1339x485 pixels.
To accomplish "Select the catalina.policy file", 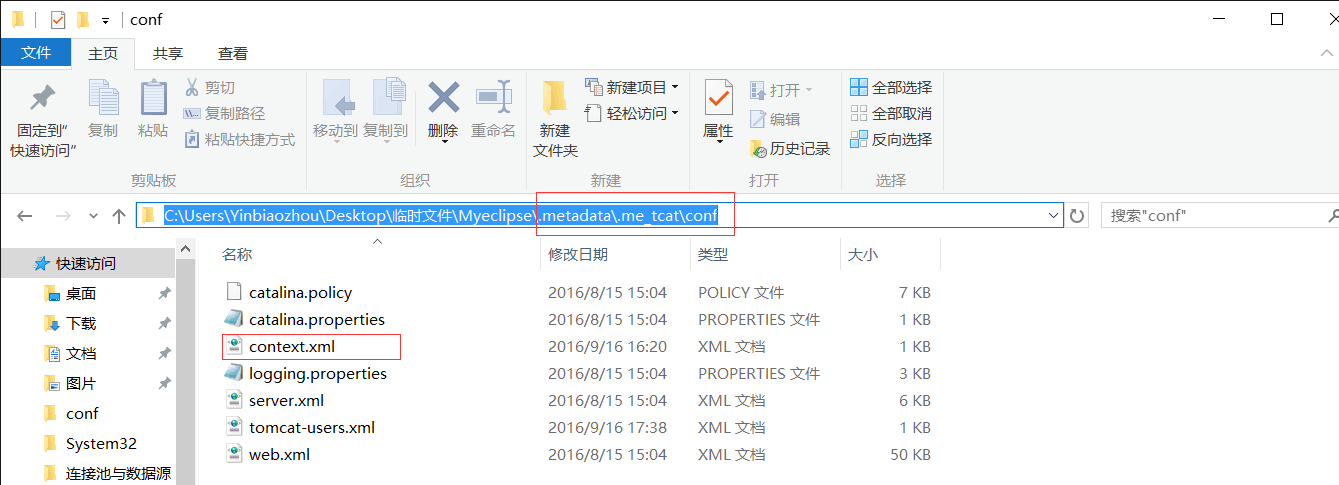I will coord(300,292).
